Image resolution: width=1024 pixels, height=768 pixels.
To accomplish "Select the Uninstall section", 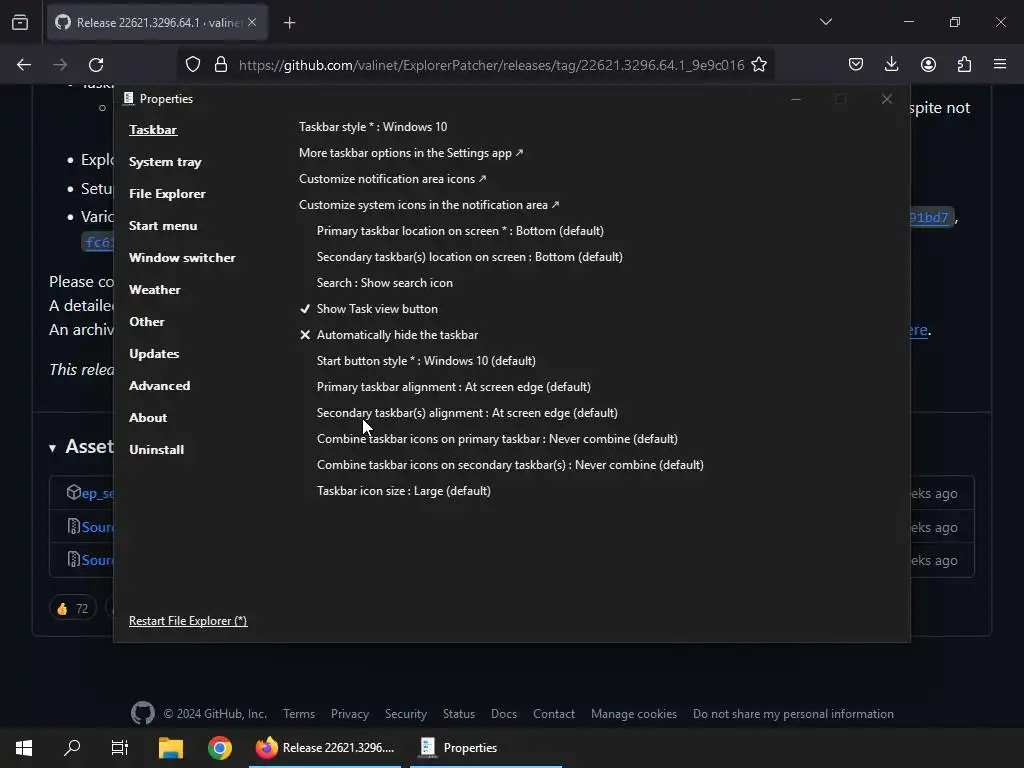I will pos(157,450).
